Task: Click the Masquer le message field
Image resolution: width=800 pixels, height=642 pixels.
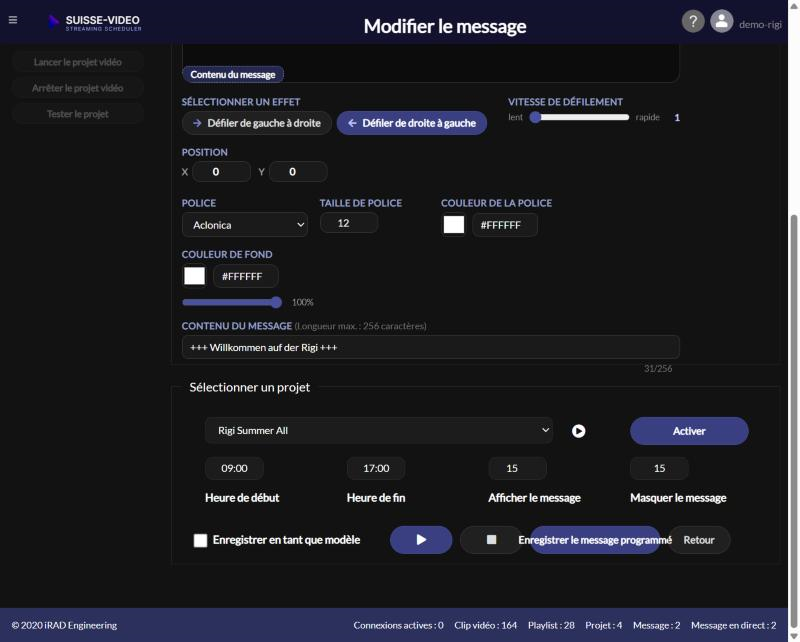Action: 659,468
